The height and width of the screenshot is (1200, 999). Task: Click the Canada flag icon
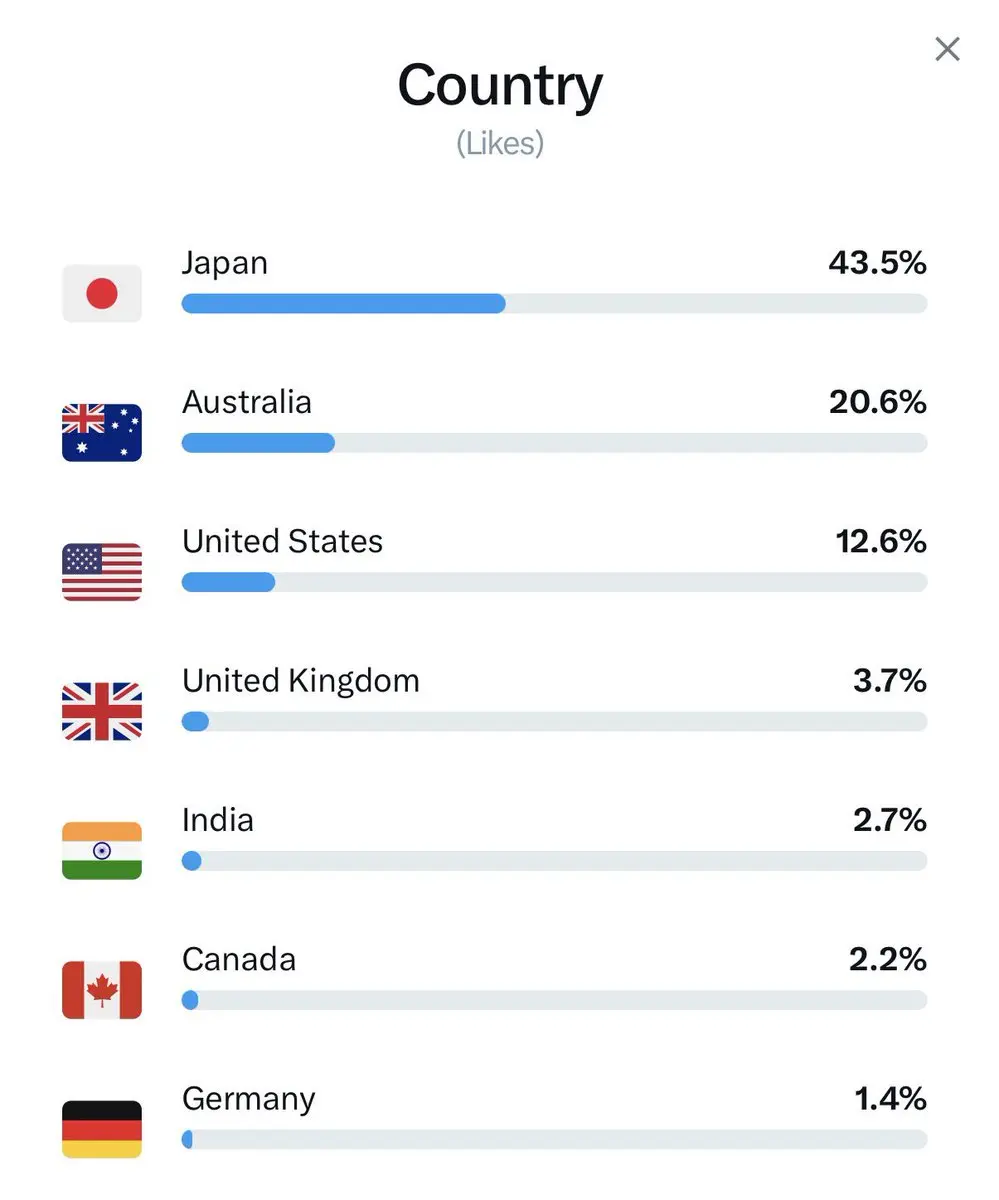[x=102, y=990]
